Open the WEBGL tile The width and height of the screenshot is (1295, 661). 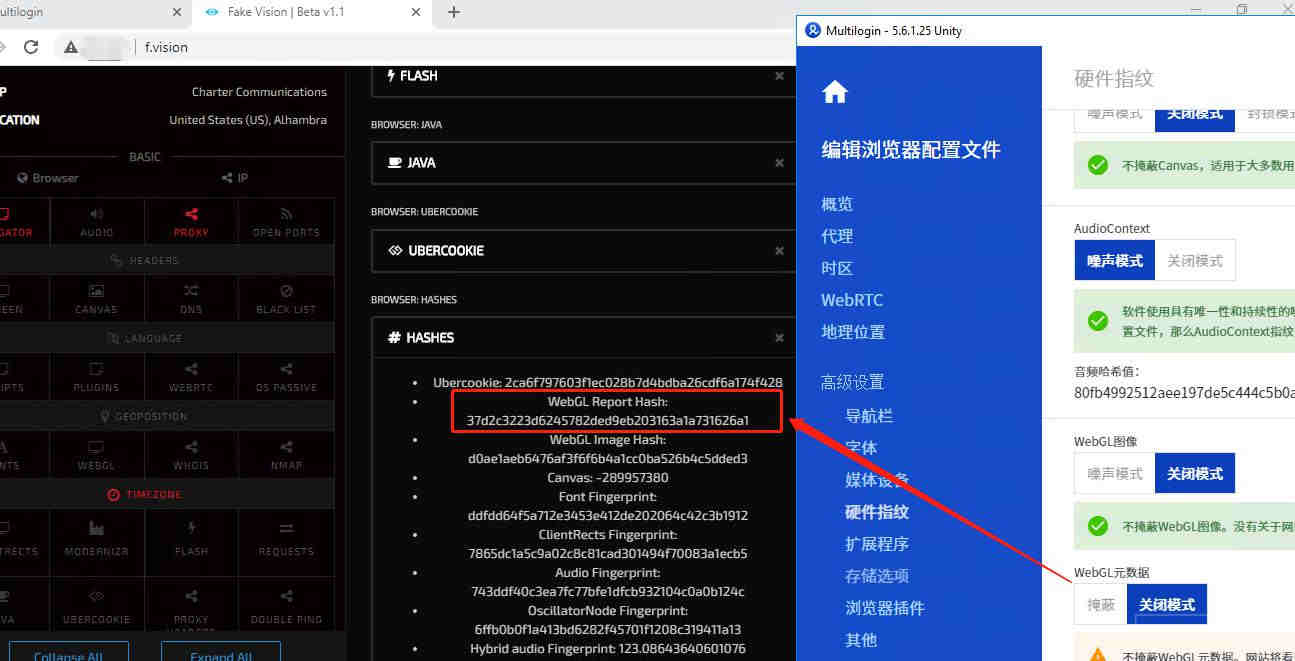click(96, 455)
